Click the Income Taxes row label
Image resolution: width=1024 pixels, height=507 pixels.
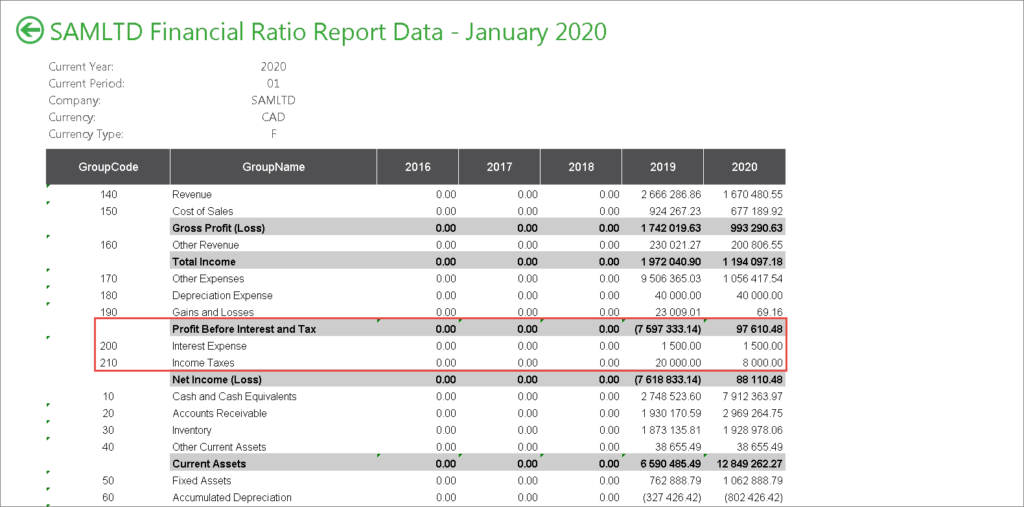(x=203, y=363)
